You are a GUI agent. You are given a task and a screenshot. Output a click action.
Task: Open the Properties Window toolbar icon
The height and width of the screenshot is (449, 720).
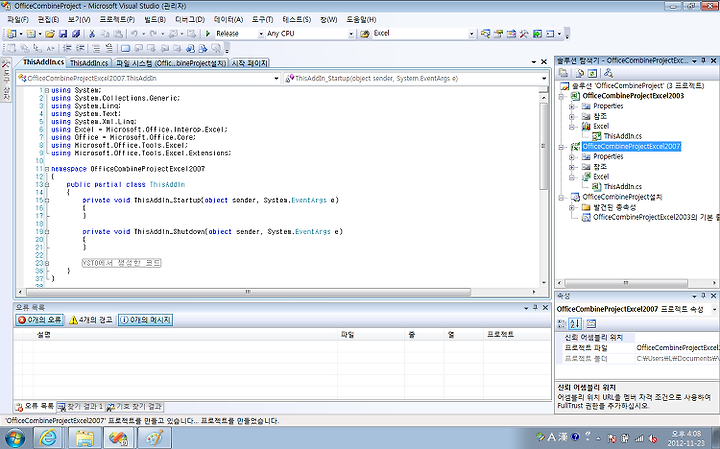498,34
